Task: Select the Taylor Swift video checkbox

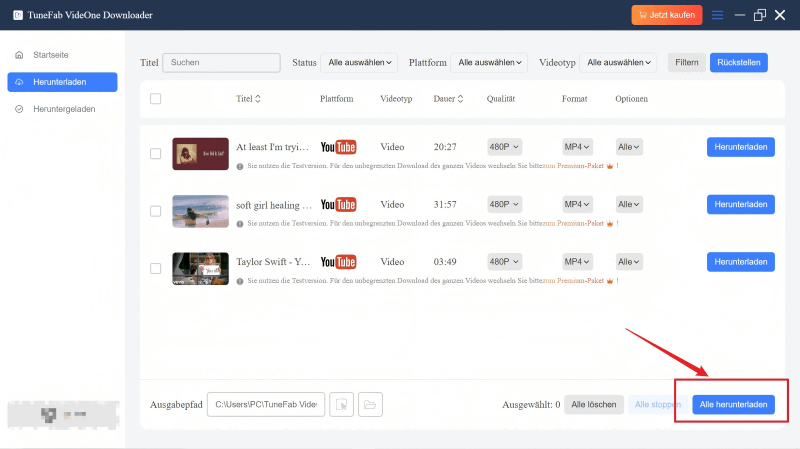Action: pyautogui.click(x=155, y=268)
